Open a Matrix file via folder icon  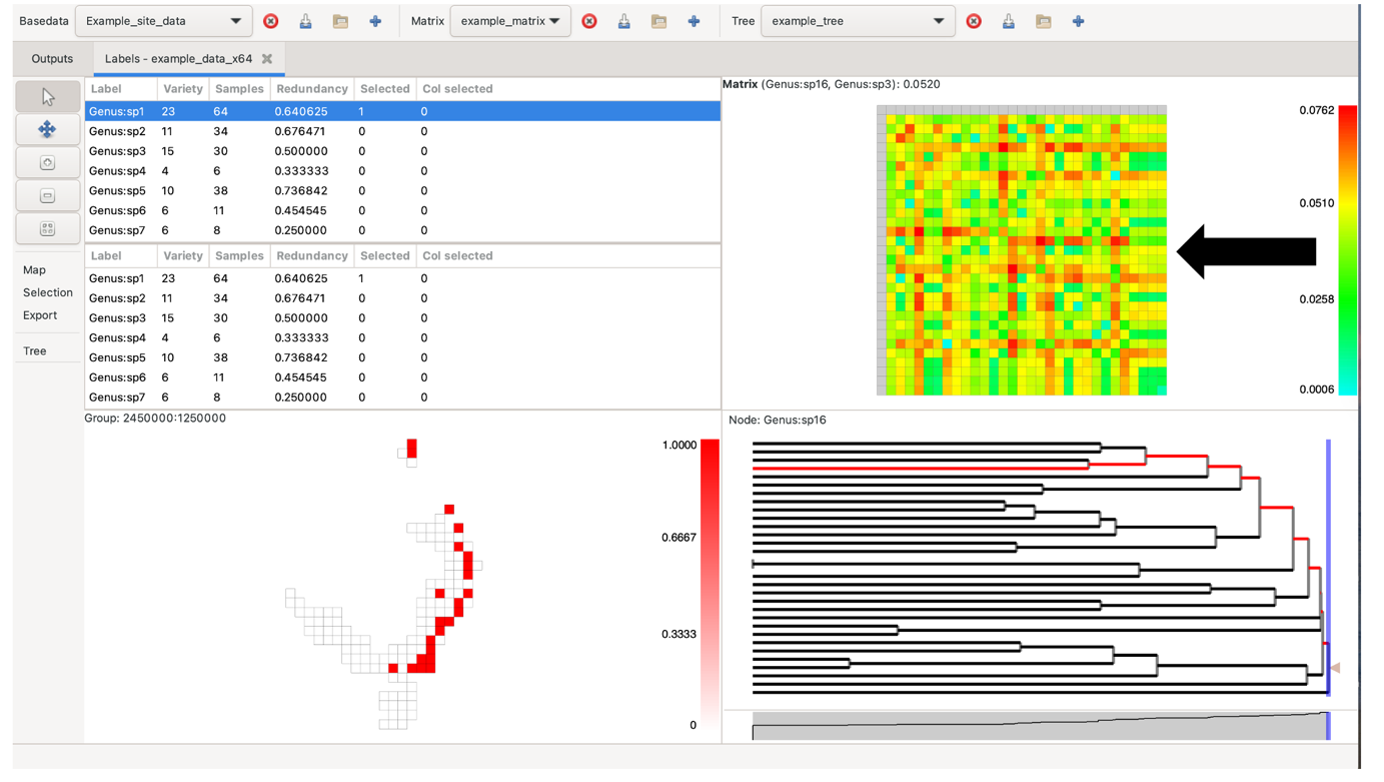tap(659, 21)
